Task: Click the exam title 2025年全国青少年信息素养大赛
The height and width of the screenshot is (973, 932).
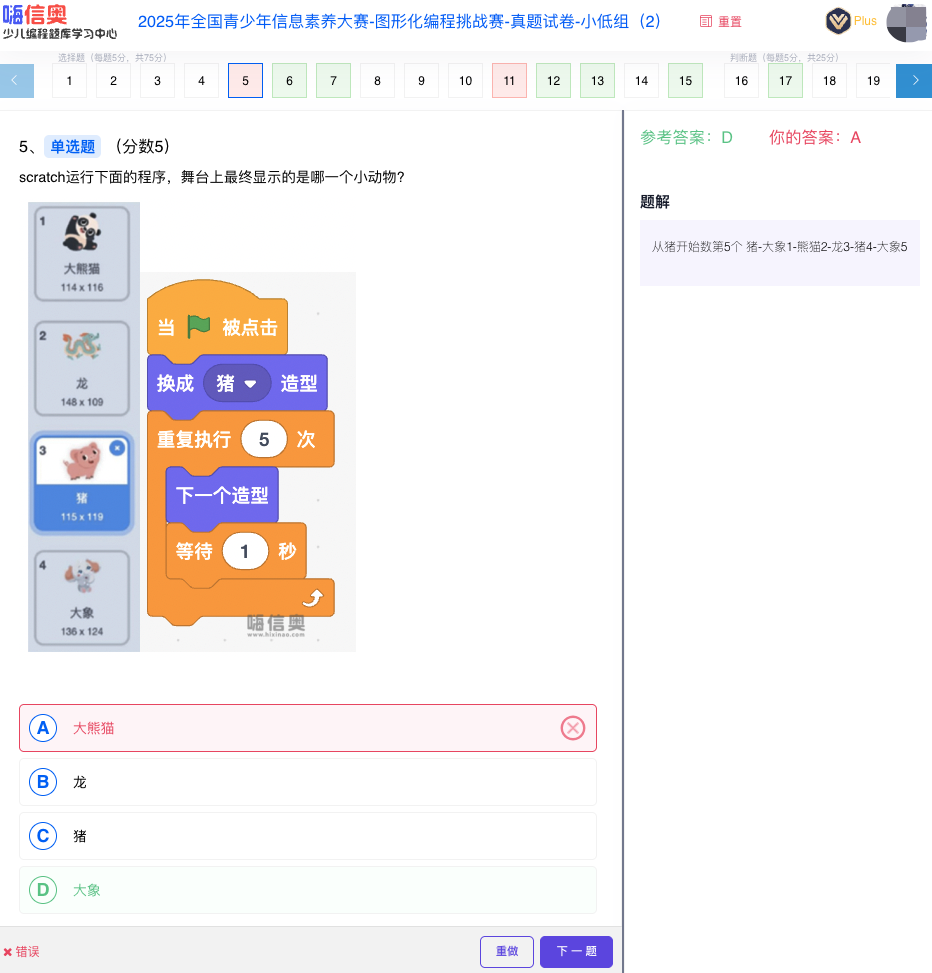Action: click(x=399, y=22)
